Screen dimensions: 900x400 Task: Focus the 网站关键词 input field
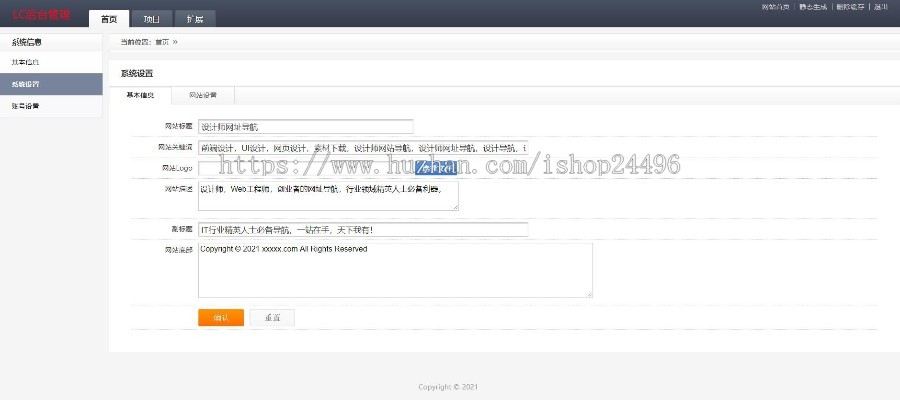click(x=363, y=147)
